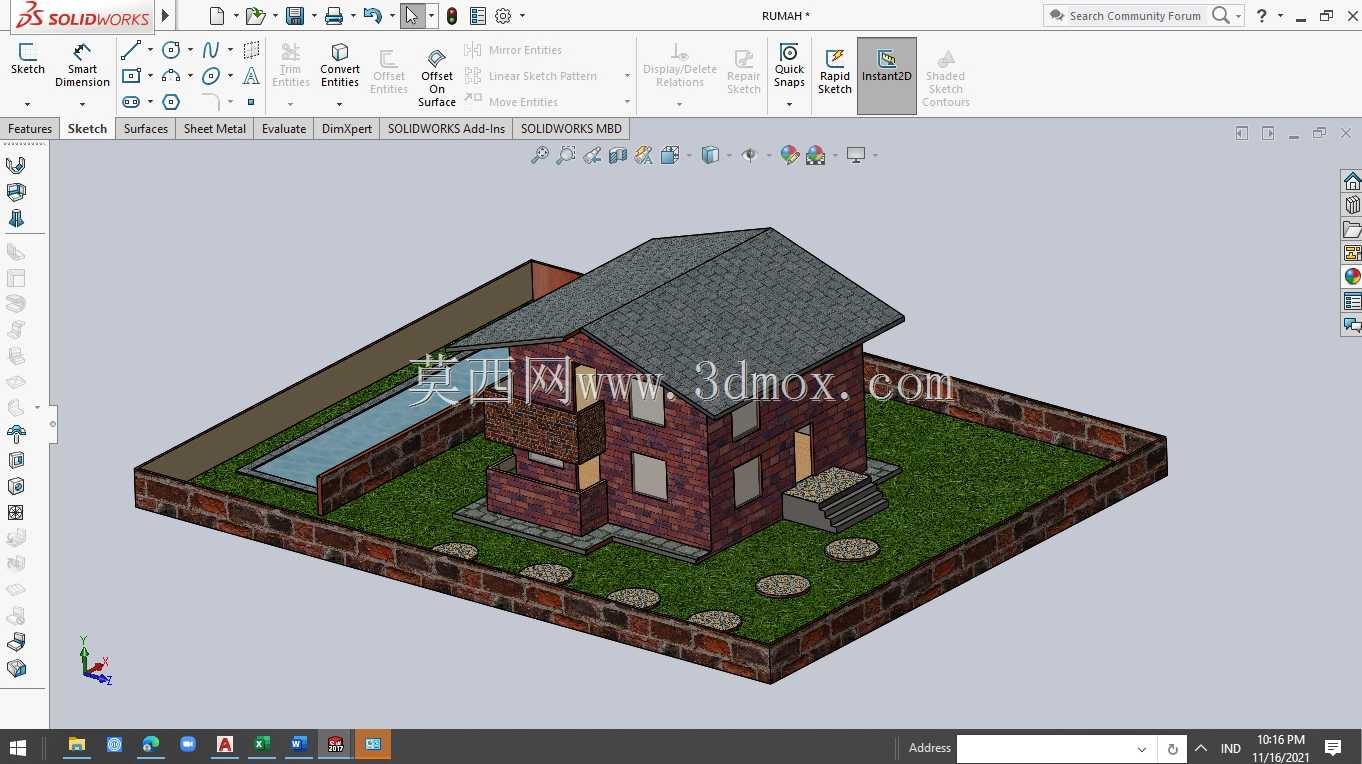Open the Appearances color ball task pane tab
This screenshot has height=764, width=1362.
pyautogui.click(x=1352, y=277)
